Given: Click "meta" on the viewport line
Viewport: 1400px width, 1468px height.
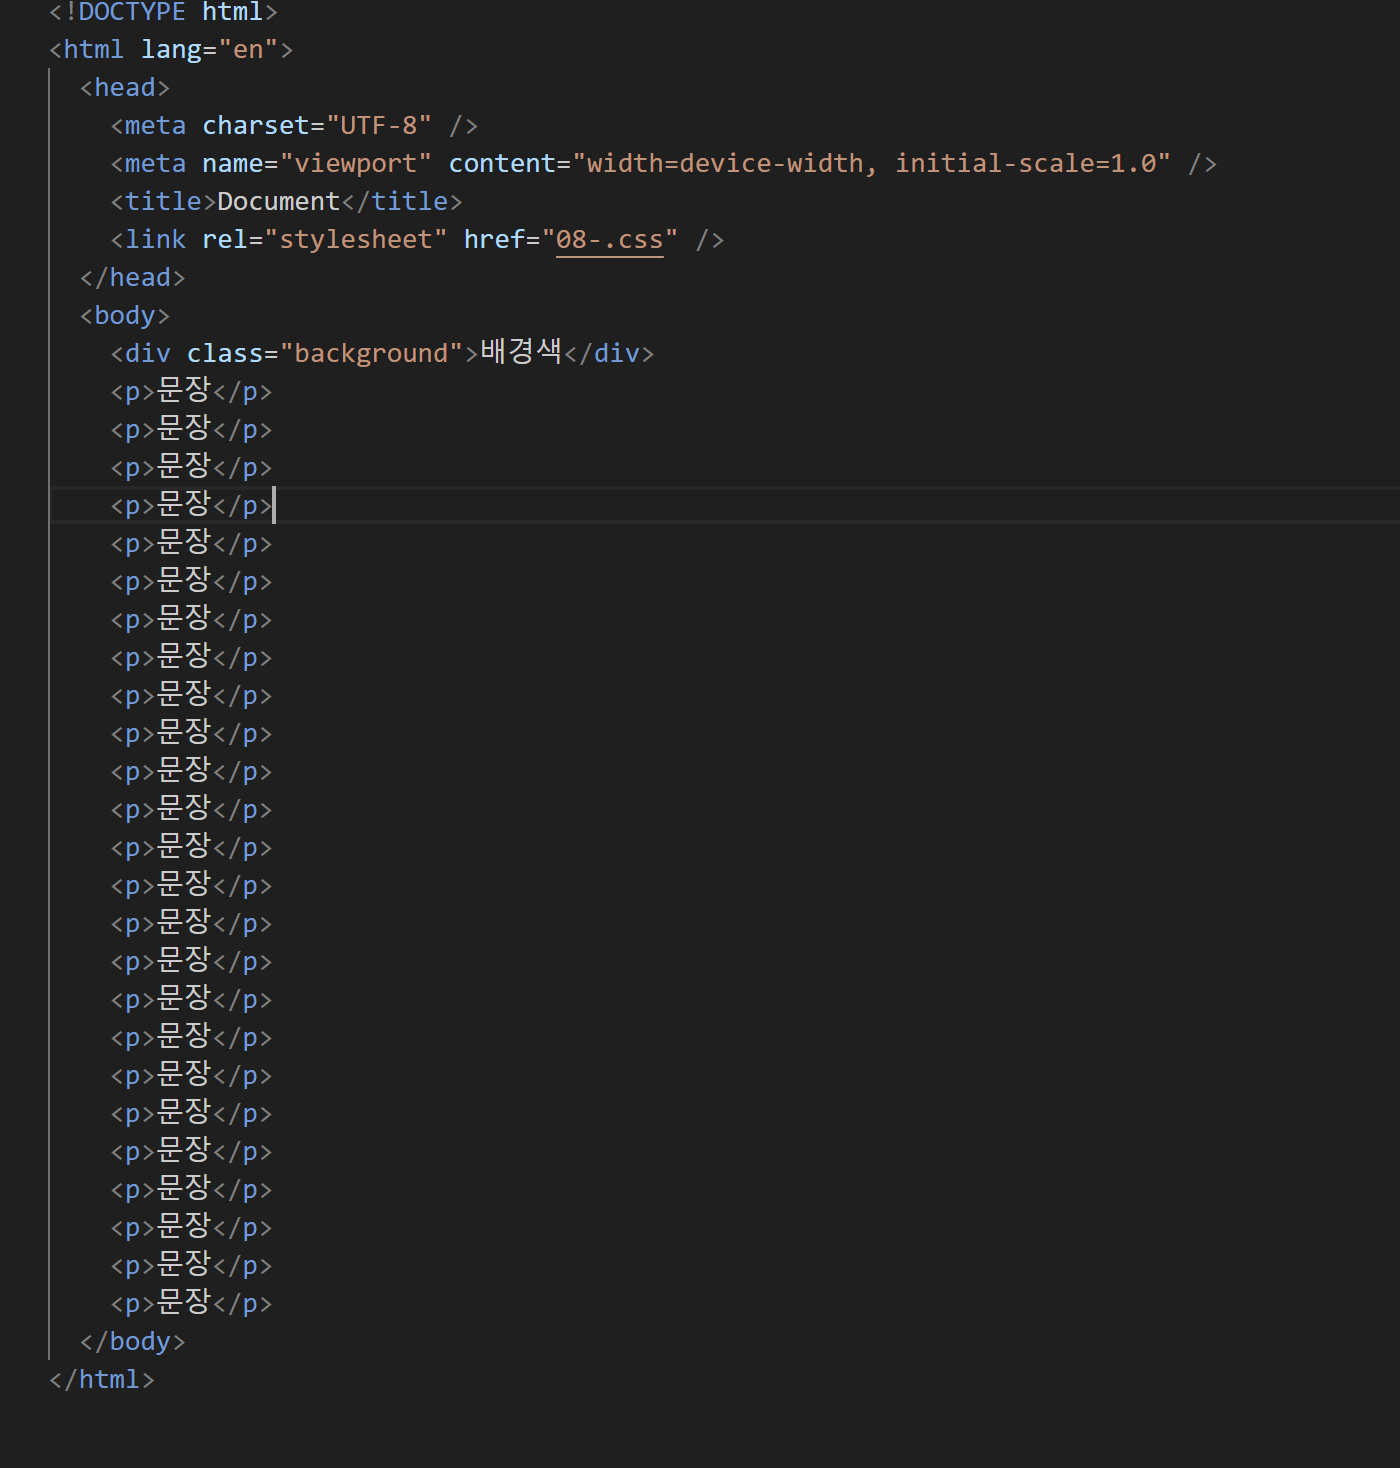Looking at the screenshot, I should point(155,164).
